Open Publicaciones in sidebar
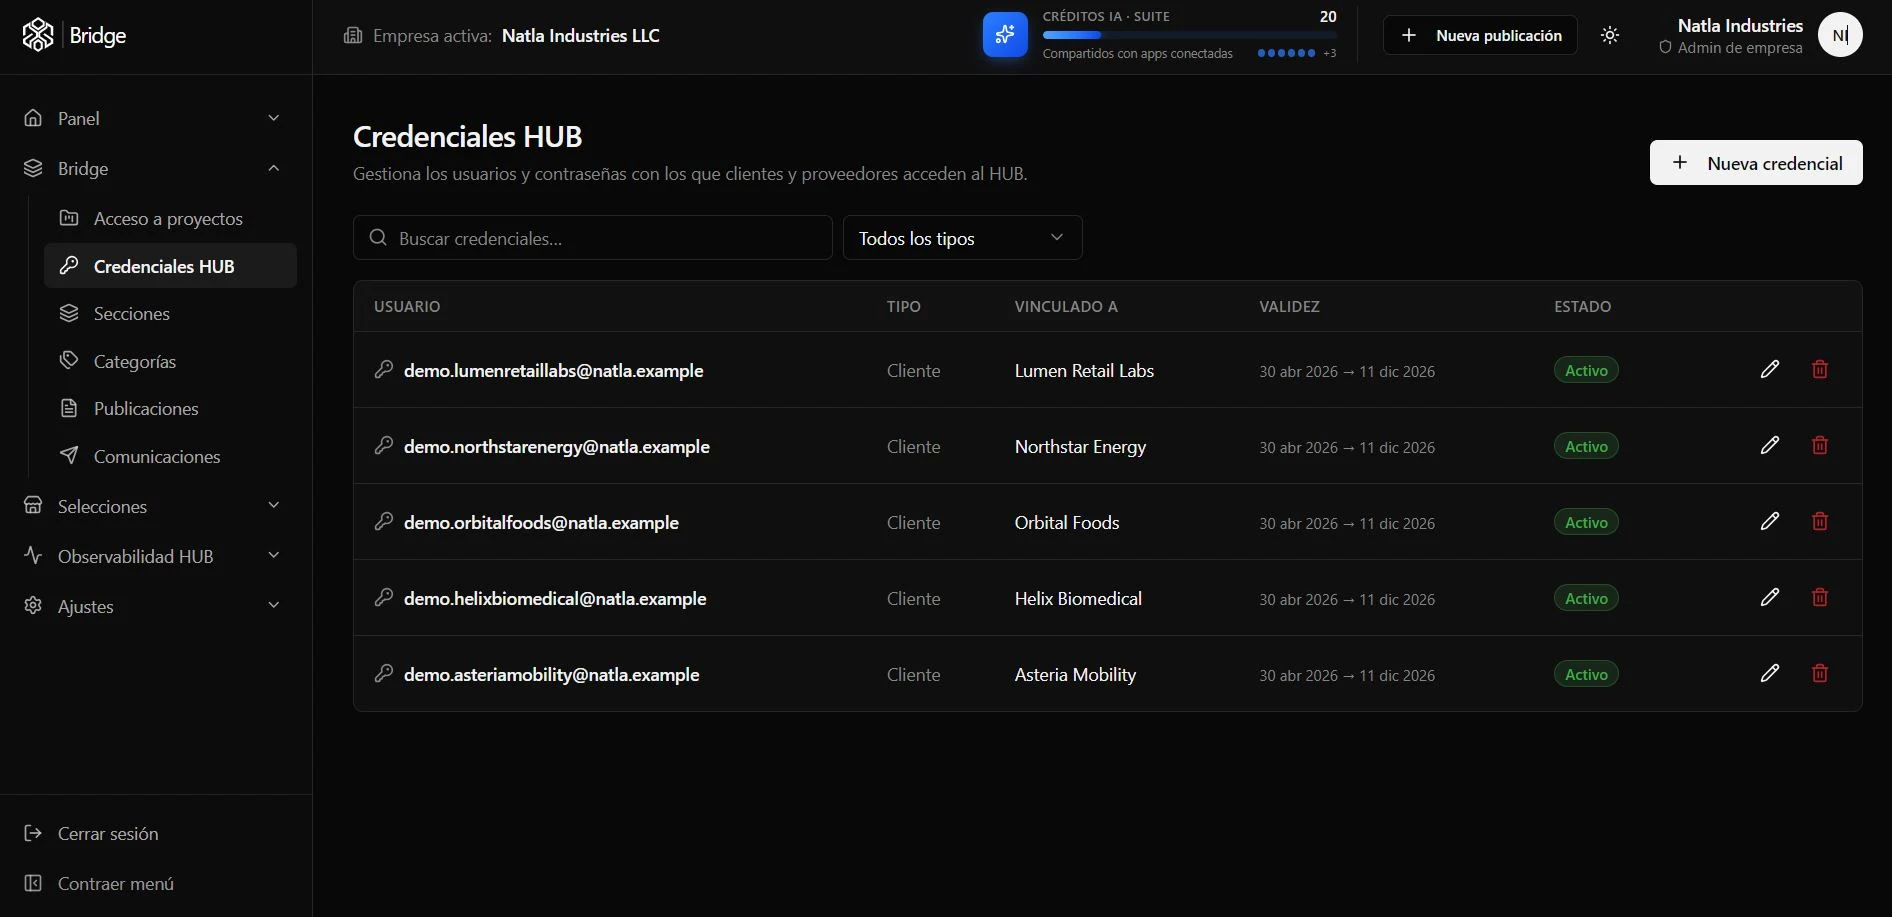This screenshot has width=1892, height=917. coord(170,408)
